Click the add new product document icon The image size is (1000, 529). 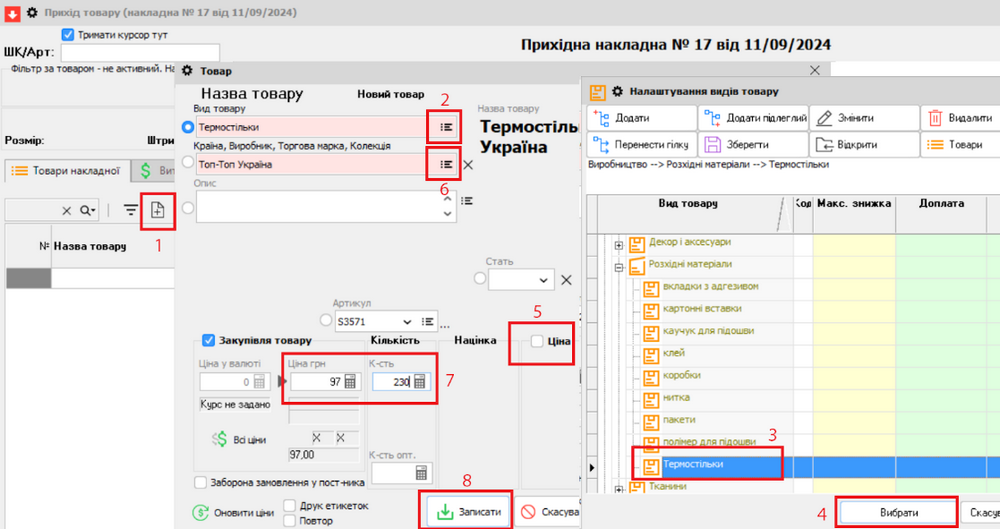[158, 210]
